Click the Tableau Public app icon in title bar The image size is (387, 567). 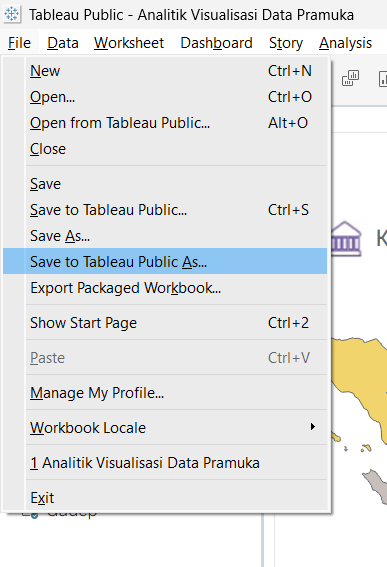coord(12,14)
